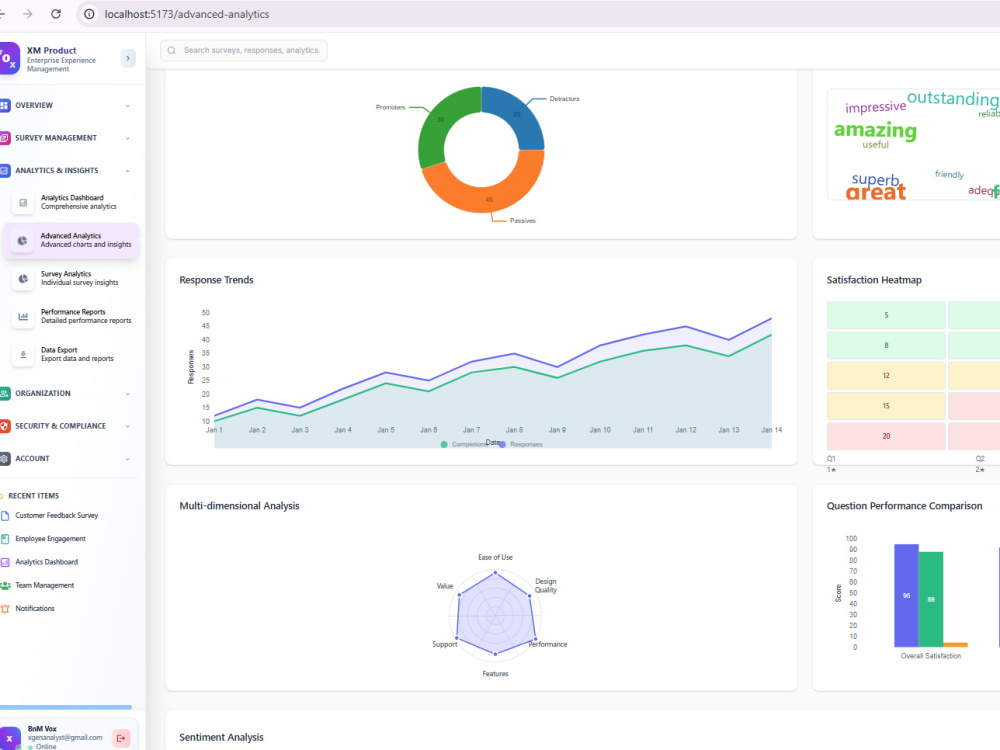Click the word 'amazing' in word cloud
This screenshot has height=750, width=1000.
point(875,130)
